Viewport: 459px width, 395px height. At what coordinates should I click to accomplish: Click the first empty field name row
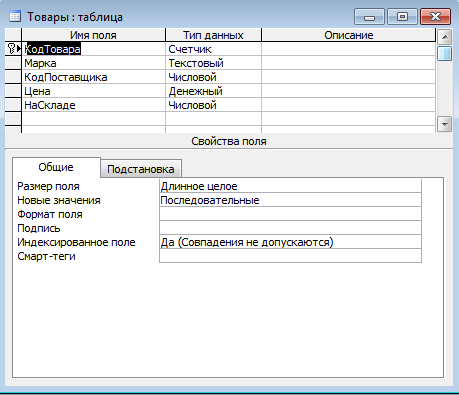(x=93, y=119)
